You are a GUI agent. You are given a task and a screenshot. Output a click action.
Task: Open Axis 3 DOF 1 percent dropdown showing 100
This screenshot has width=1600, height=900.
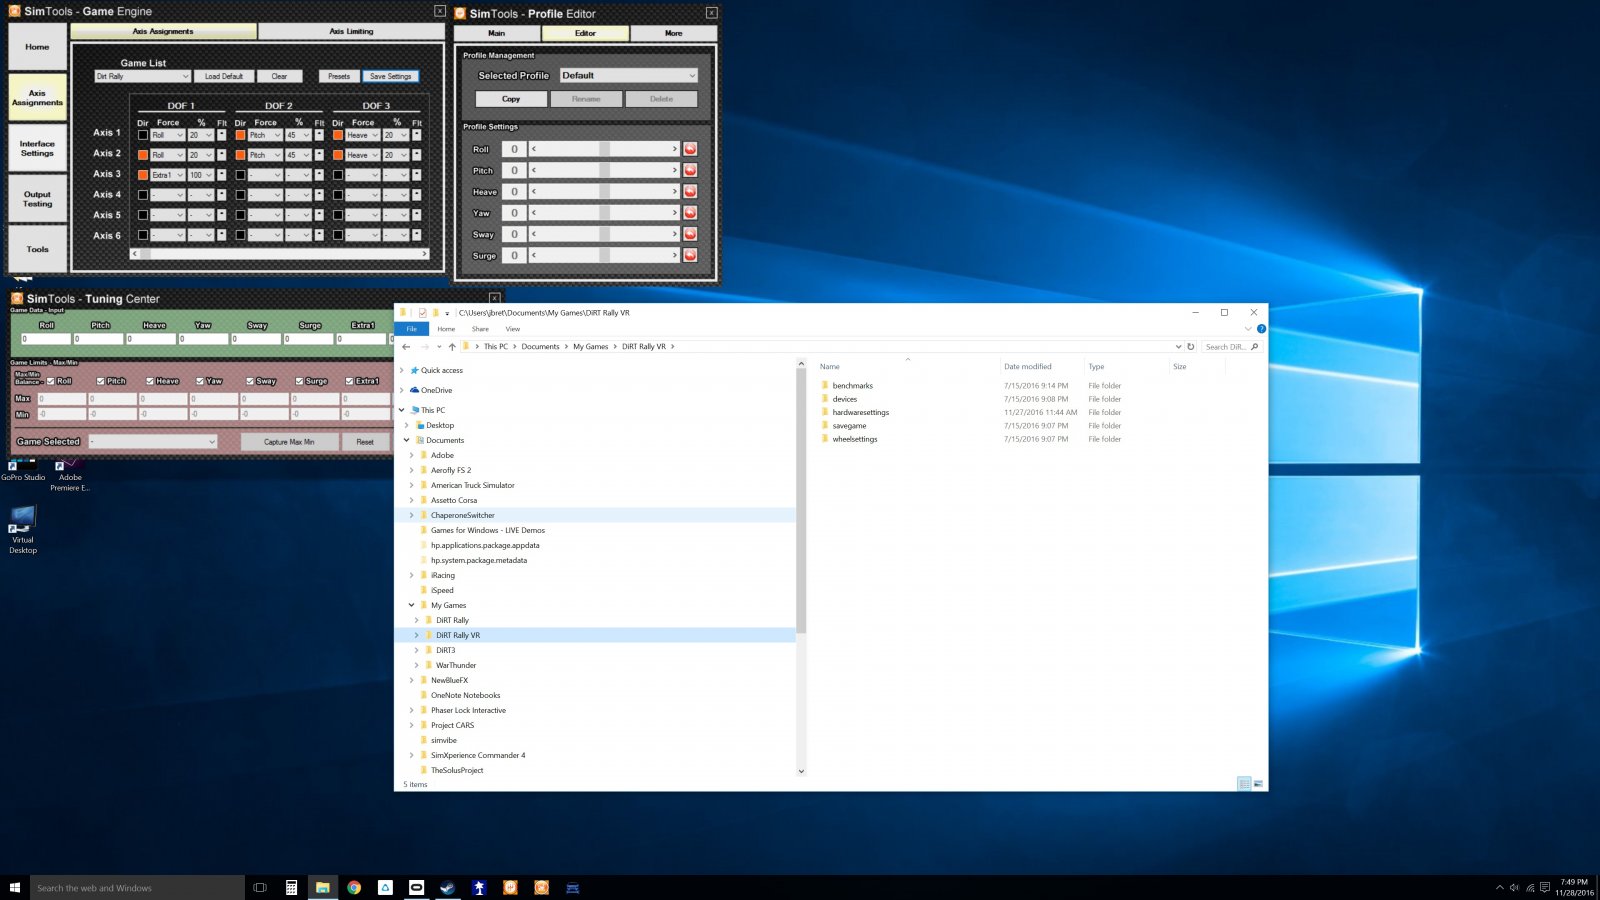tap(201, 175)
